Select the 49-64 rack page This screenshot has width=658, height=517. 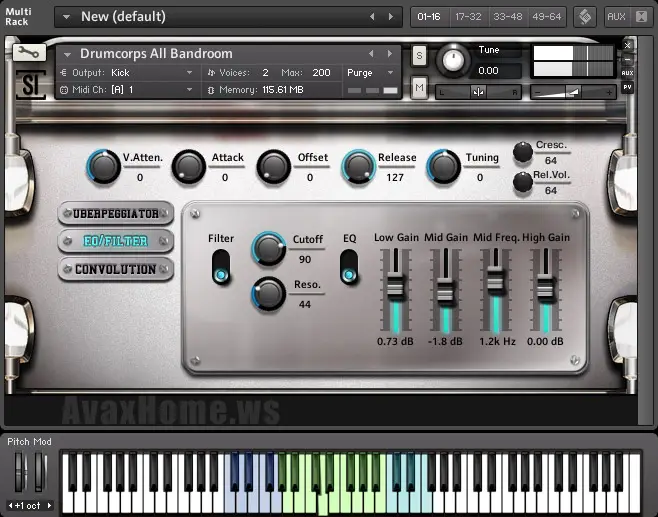[546, 17]
